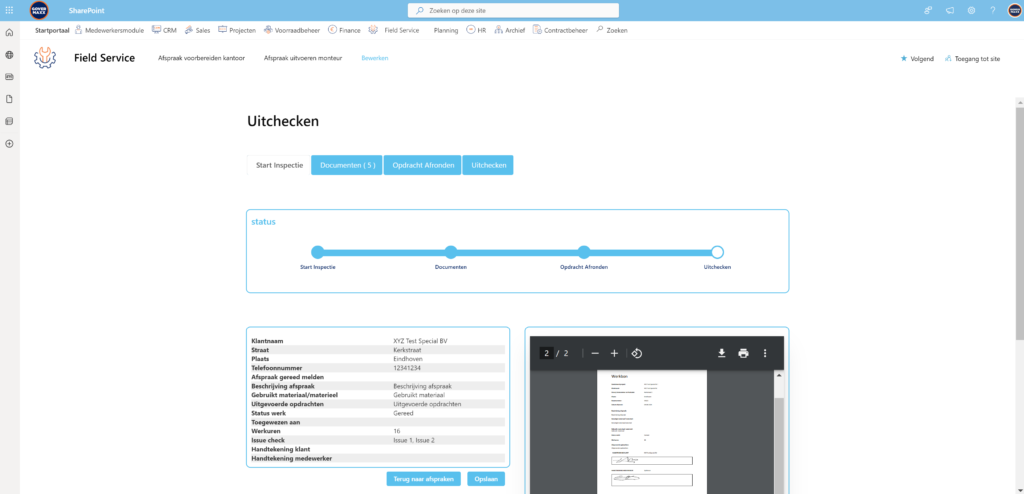Image resolution: width=1024 pixels, height=494 pixels.
Task: Switch to the Documenten (5) tab
Action: (x=347, y=165)
